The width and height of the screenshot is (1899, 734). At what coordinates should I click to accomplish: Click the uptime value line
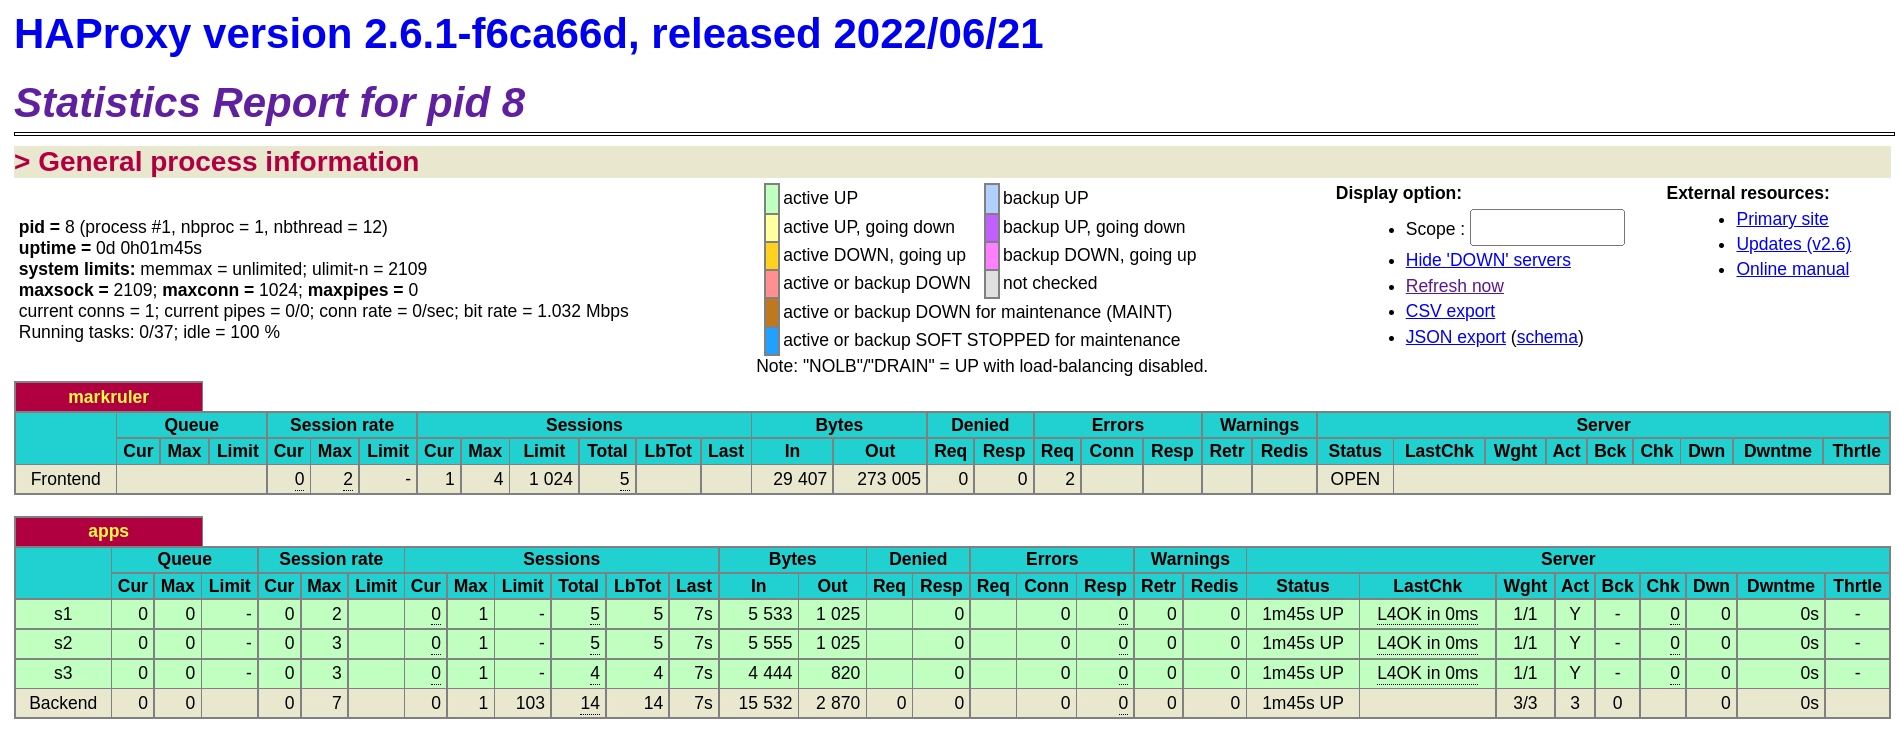(x=110, y=248)
